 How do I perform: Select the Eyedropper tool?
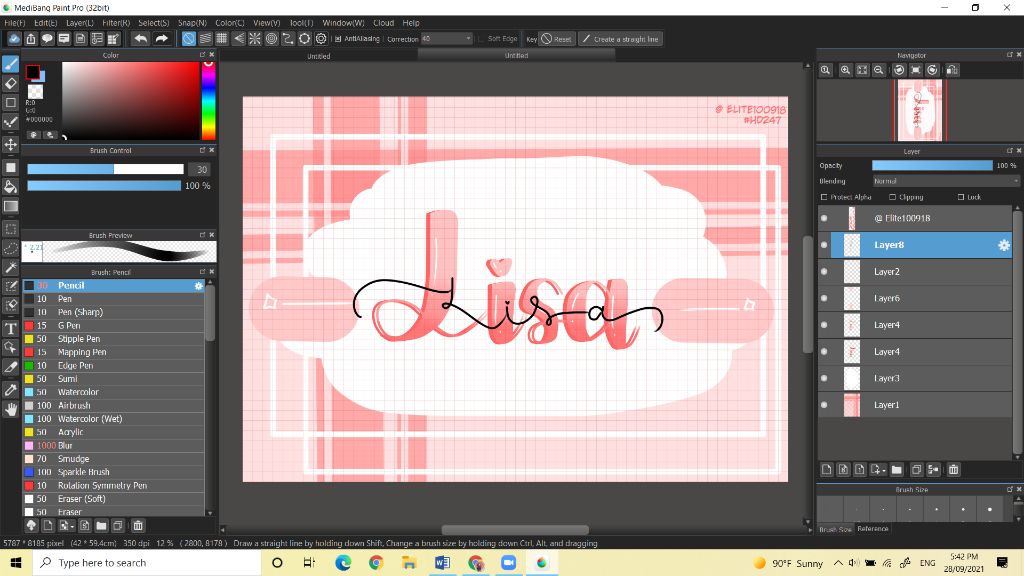tap(10, 390)
